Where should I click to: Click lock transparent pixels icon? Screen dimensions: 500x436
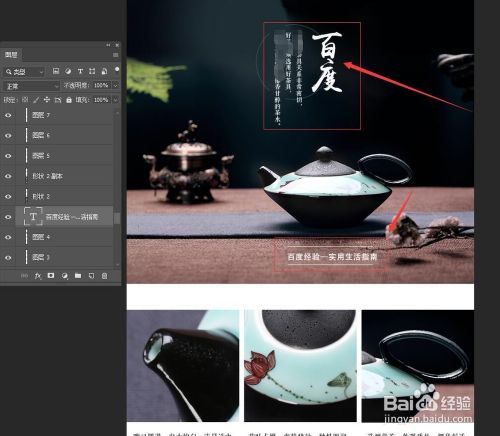(x=25, y=100)
